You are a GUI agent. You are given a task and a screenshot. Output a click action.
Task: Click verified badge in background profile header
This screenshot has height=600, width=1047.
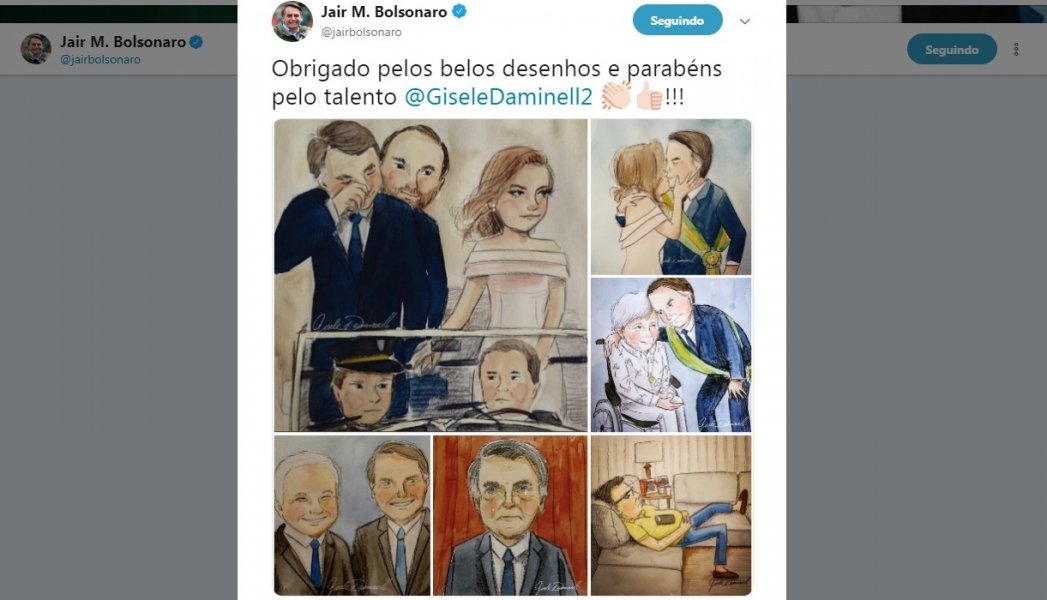click(196, 42)
